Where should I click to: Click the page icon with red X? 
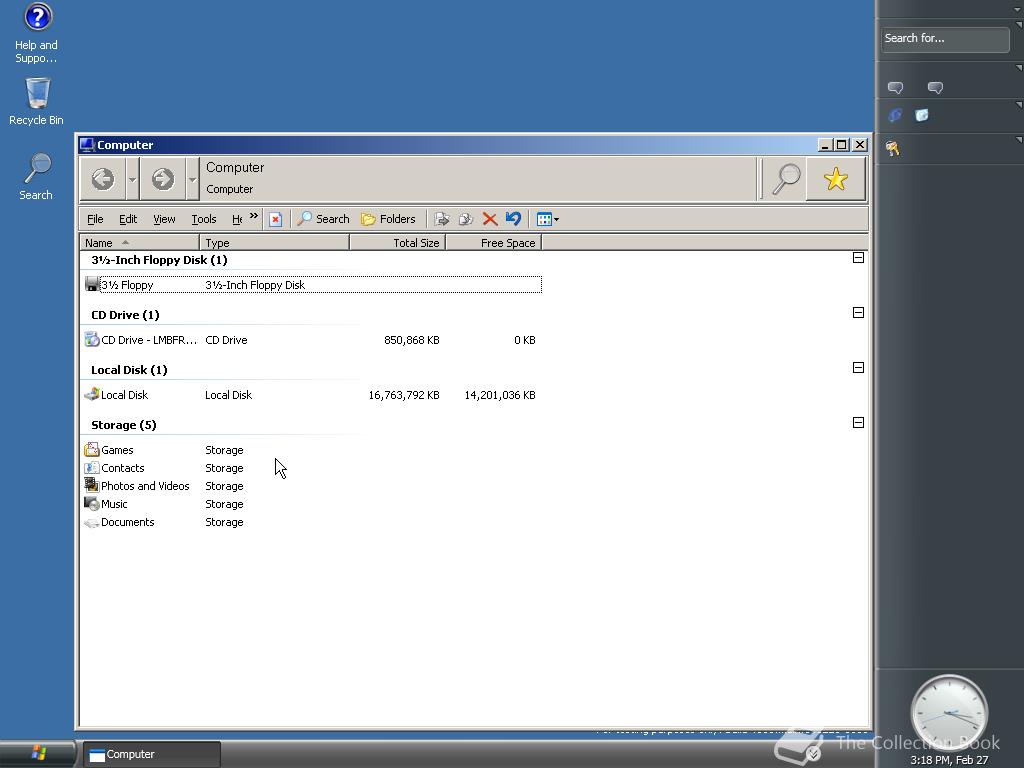click(276, 219)
